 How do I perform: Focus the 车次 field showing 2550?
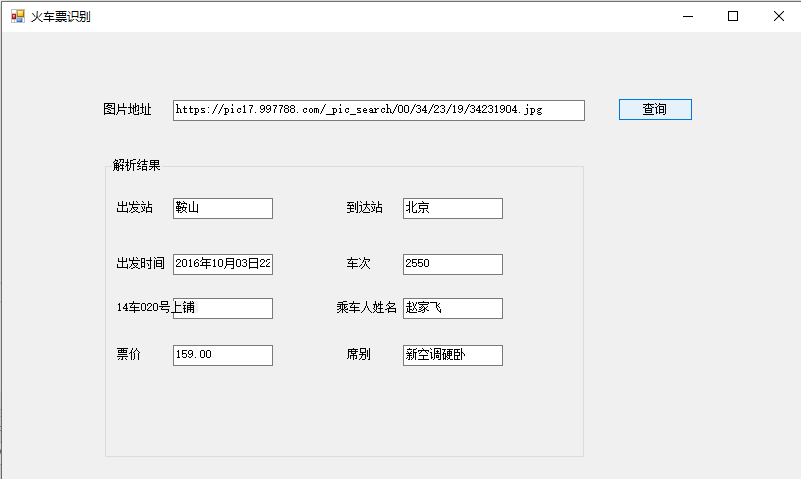tap(452, 264)
